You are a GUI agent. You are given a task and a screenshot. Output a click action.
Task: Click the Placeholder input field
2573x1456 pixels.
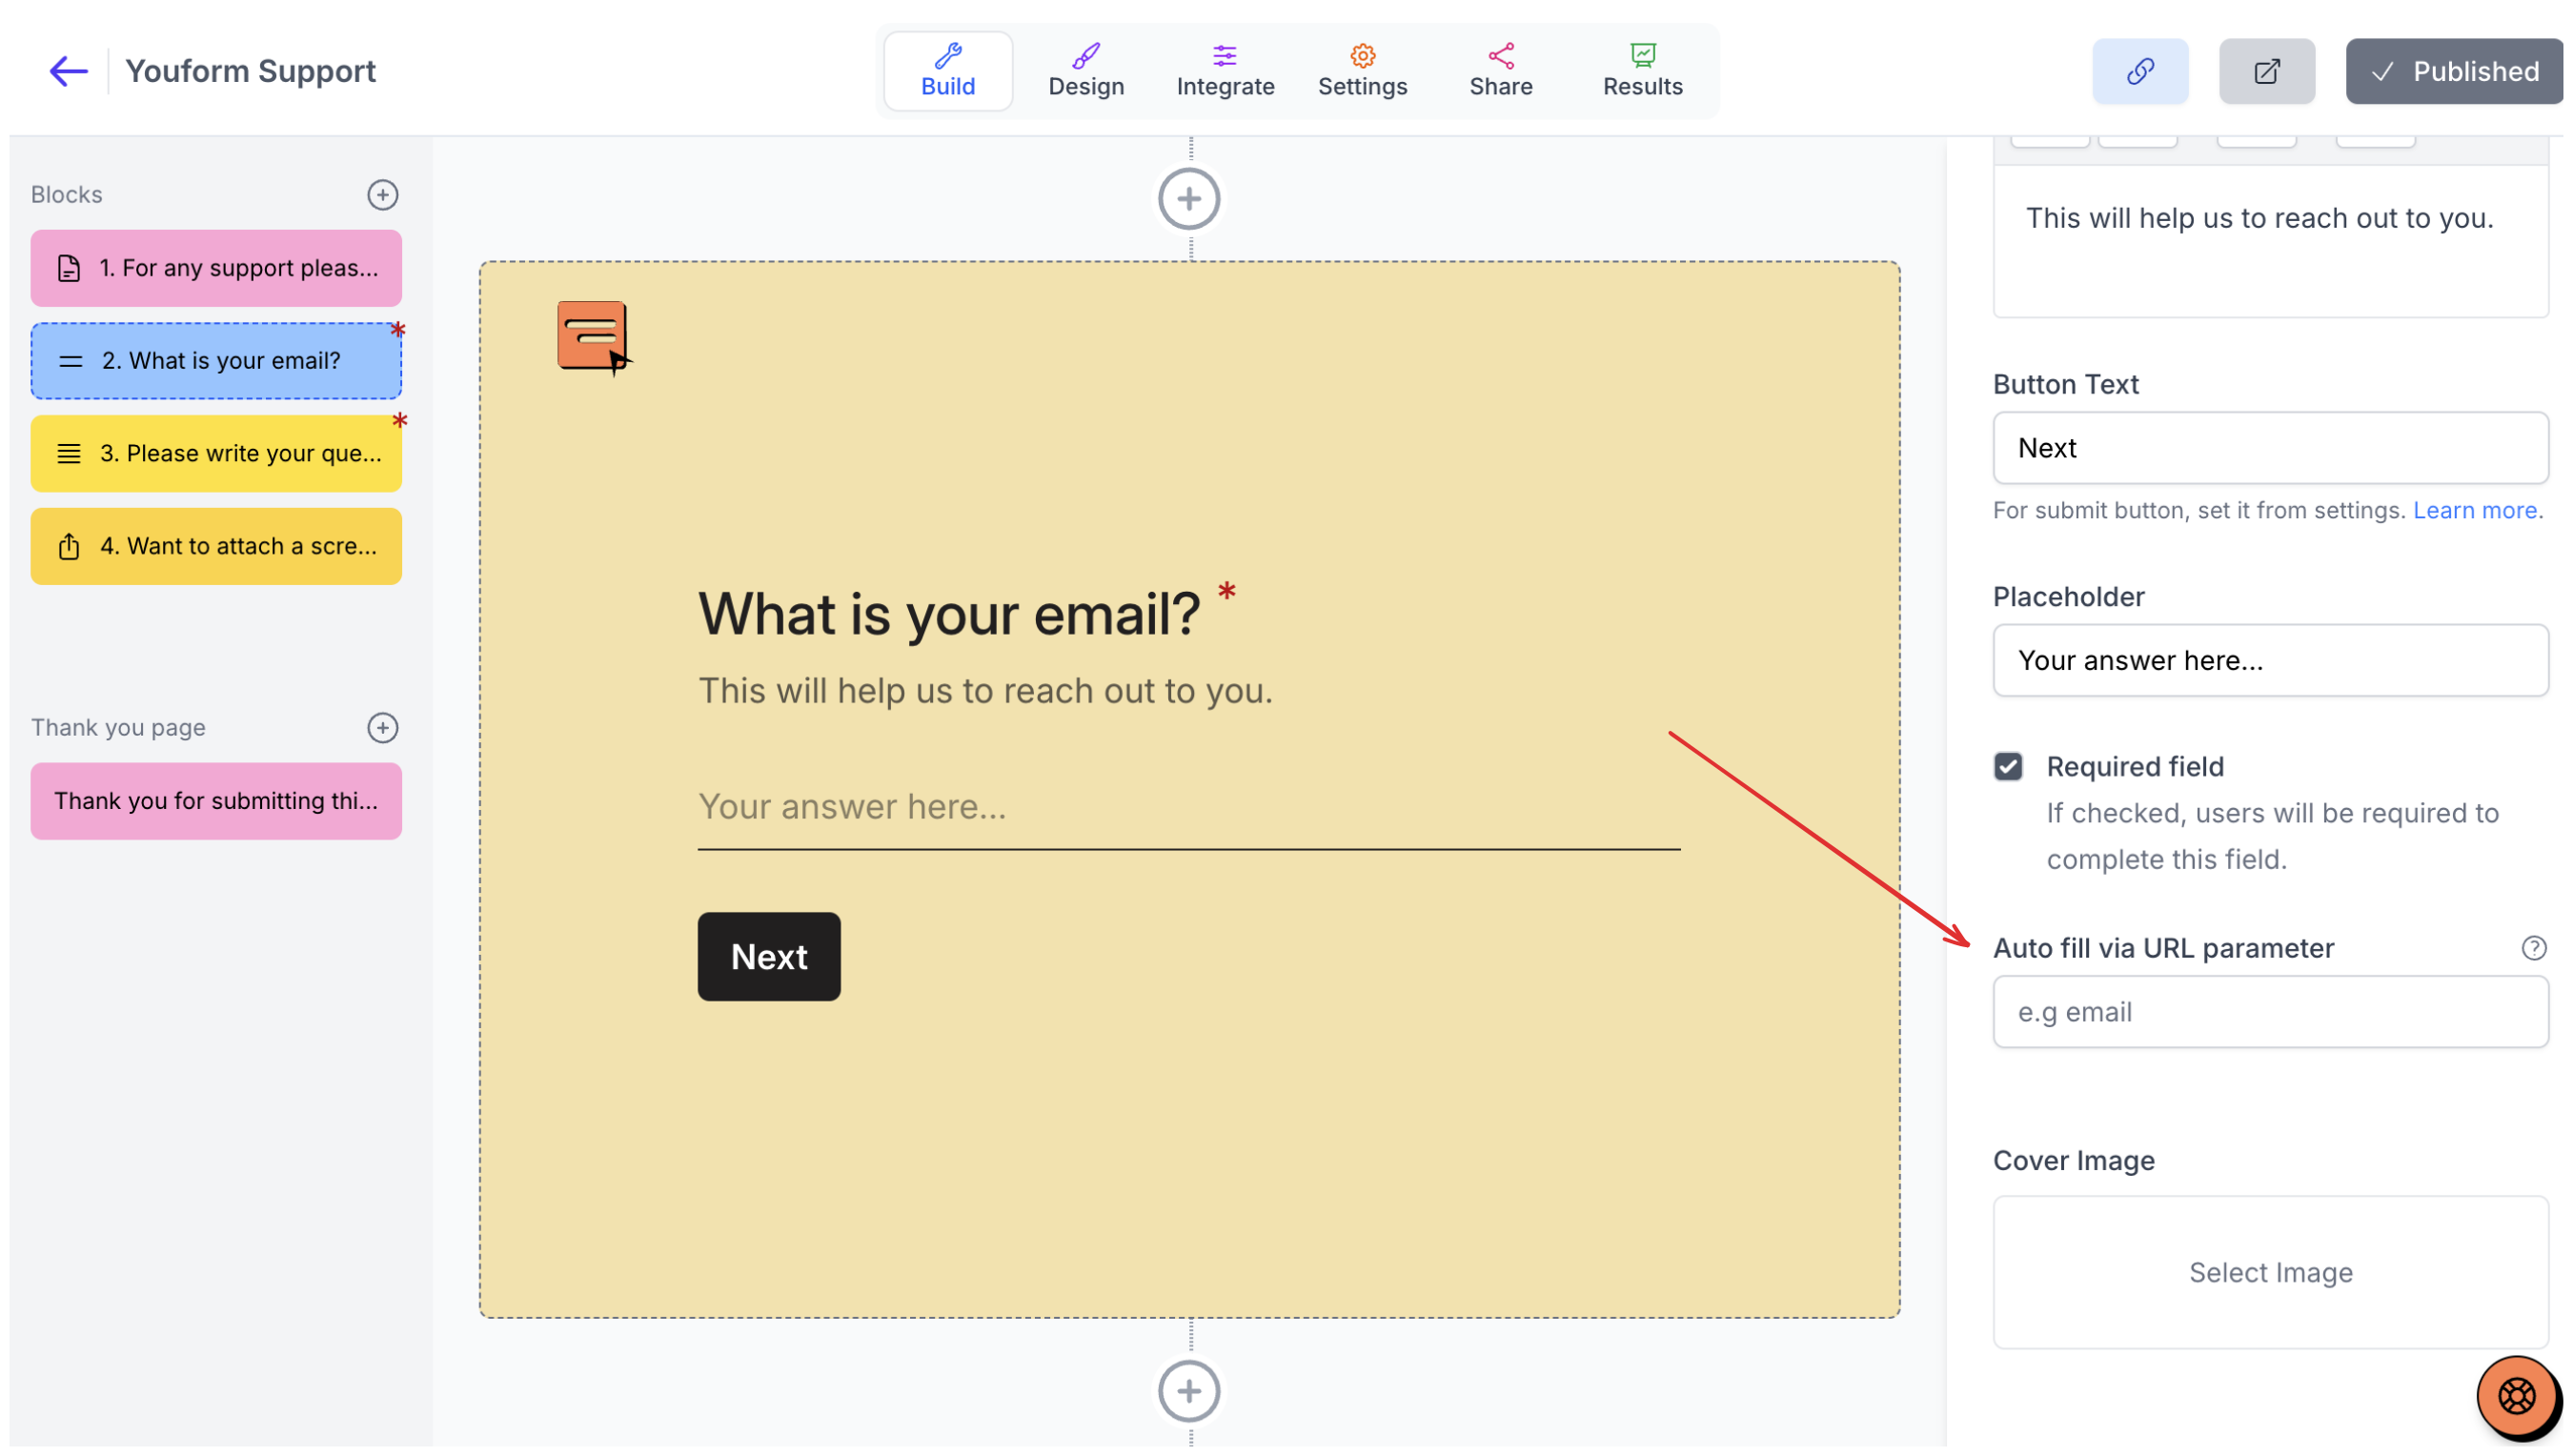pyautogui.click(x=2269, y=660)
